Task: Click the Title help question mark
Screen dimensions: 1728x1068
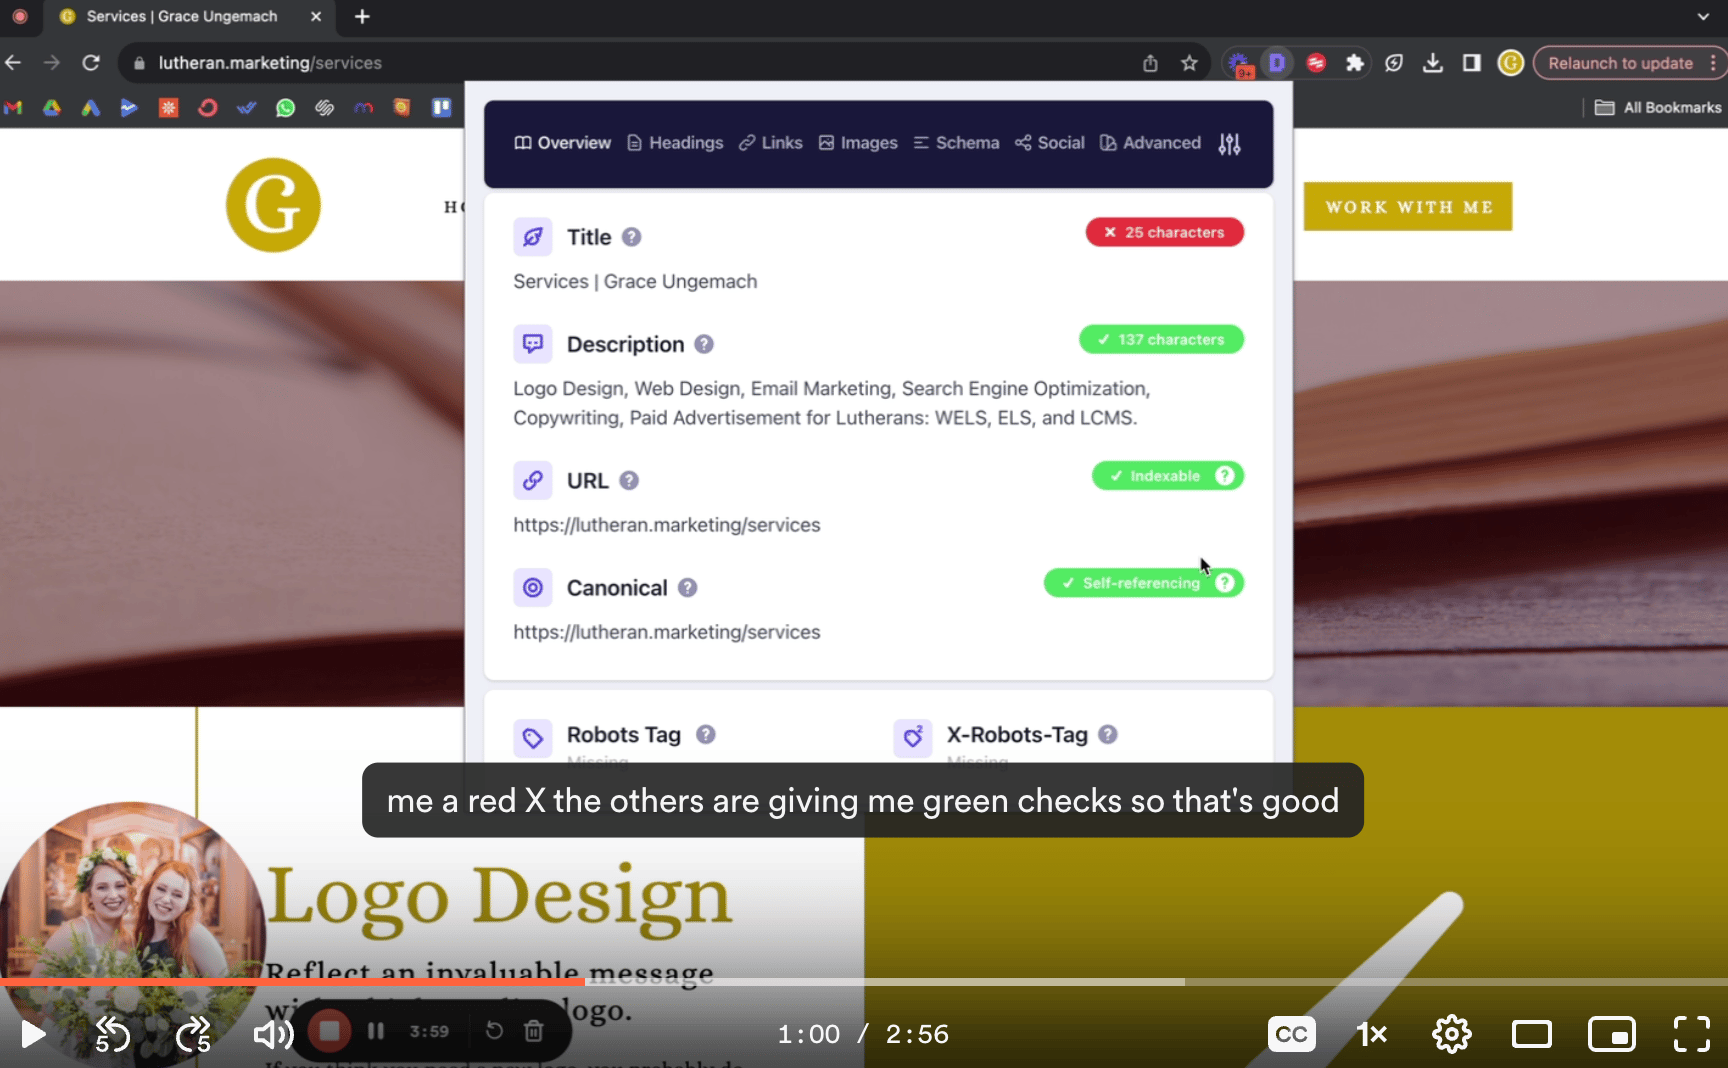Action: (x=631, y=237)
